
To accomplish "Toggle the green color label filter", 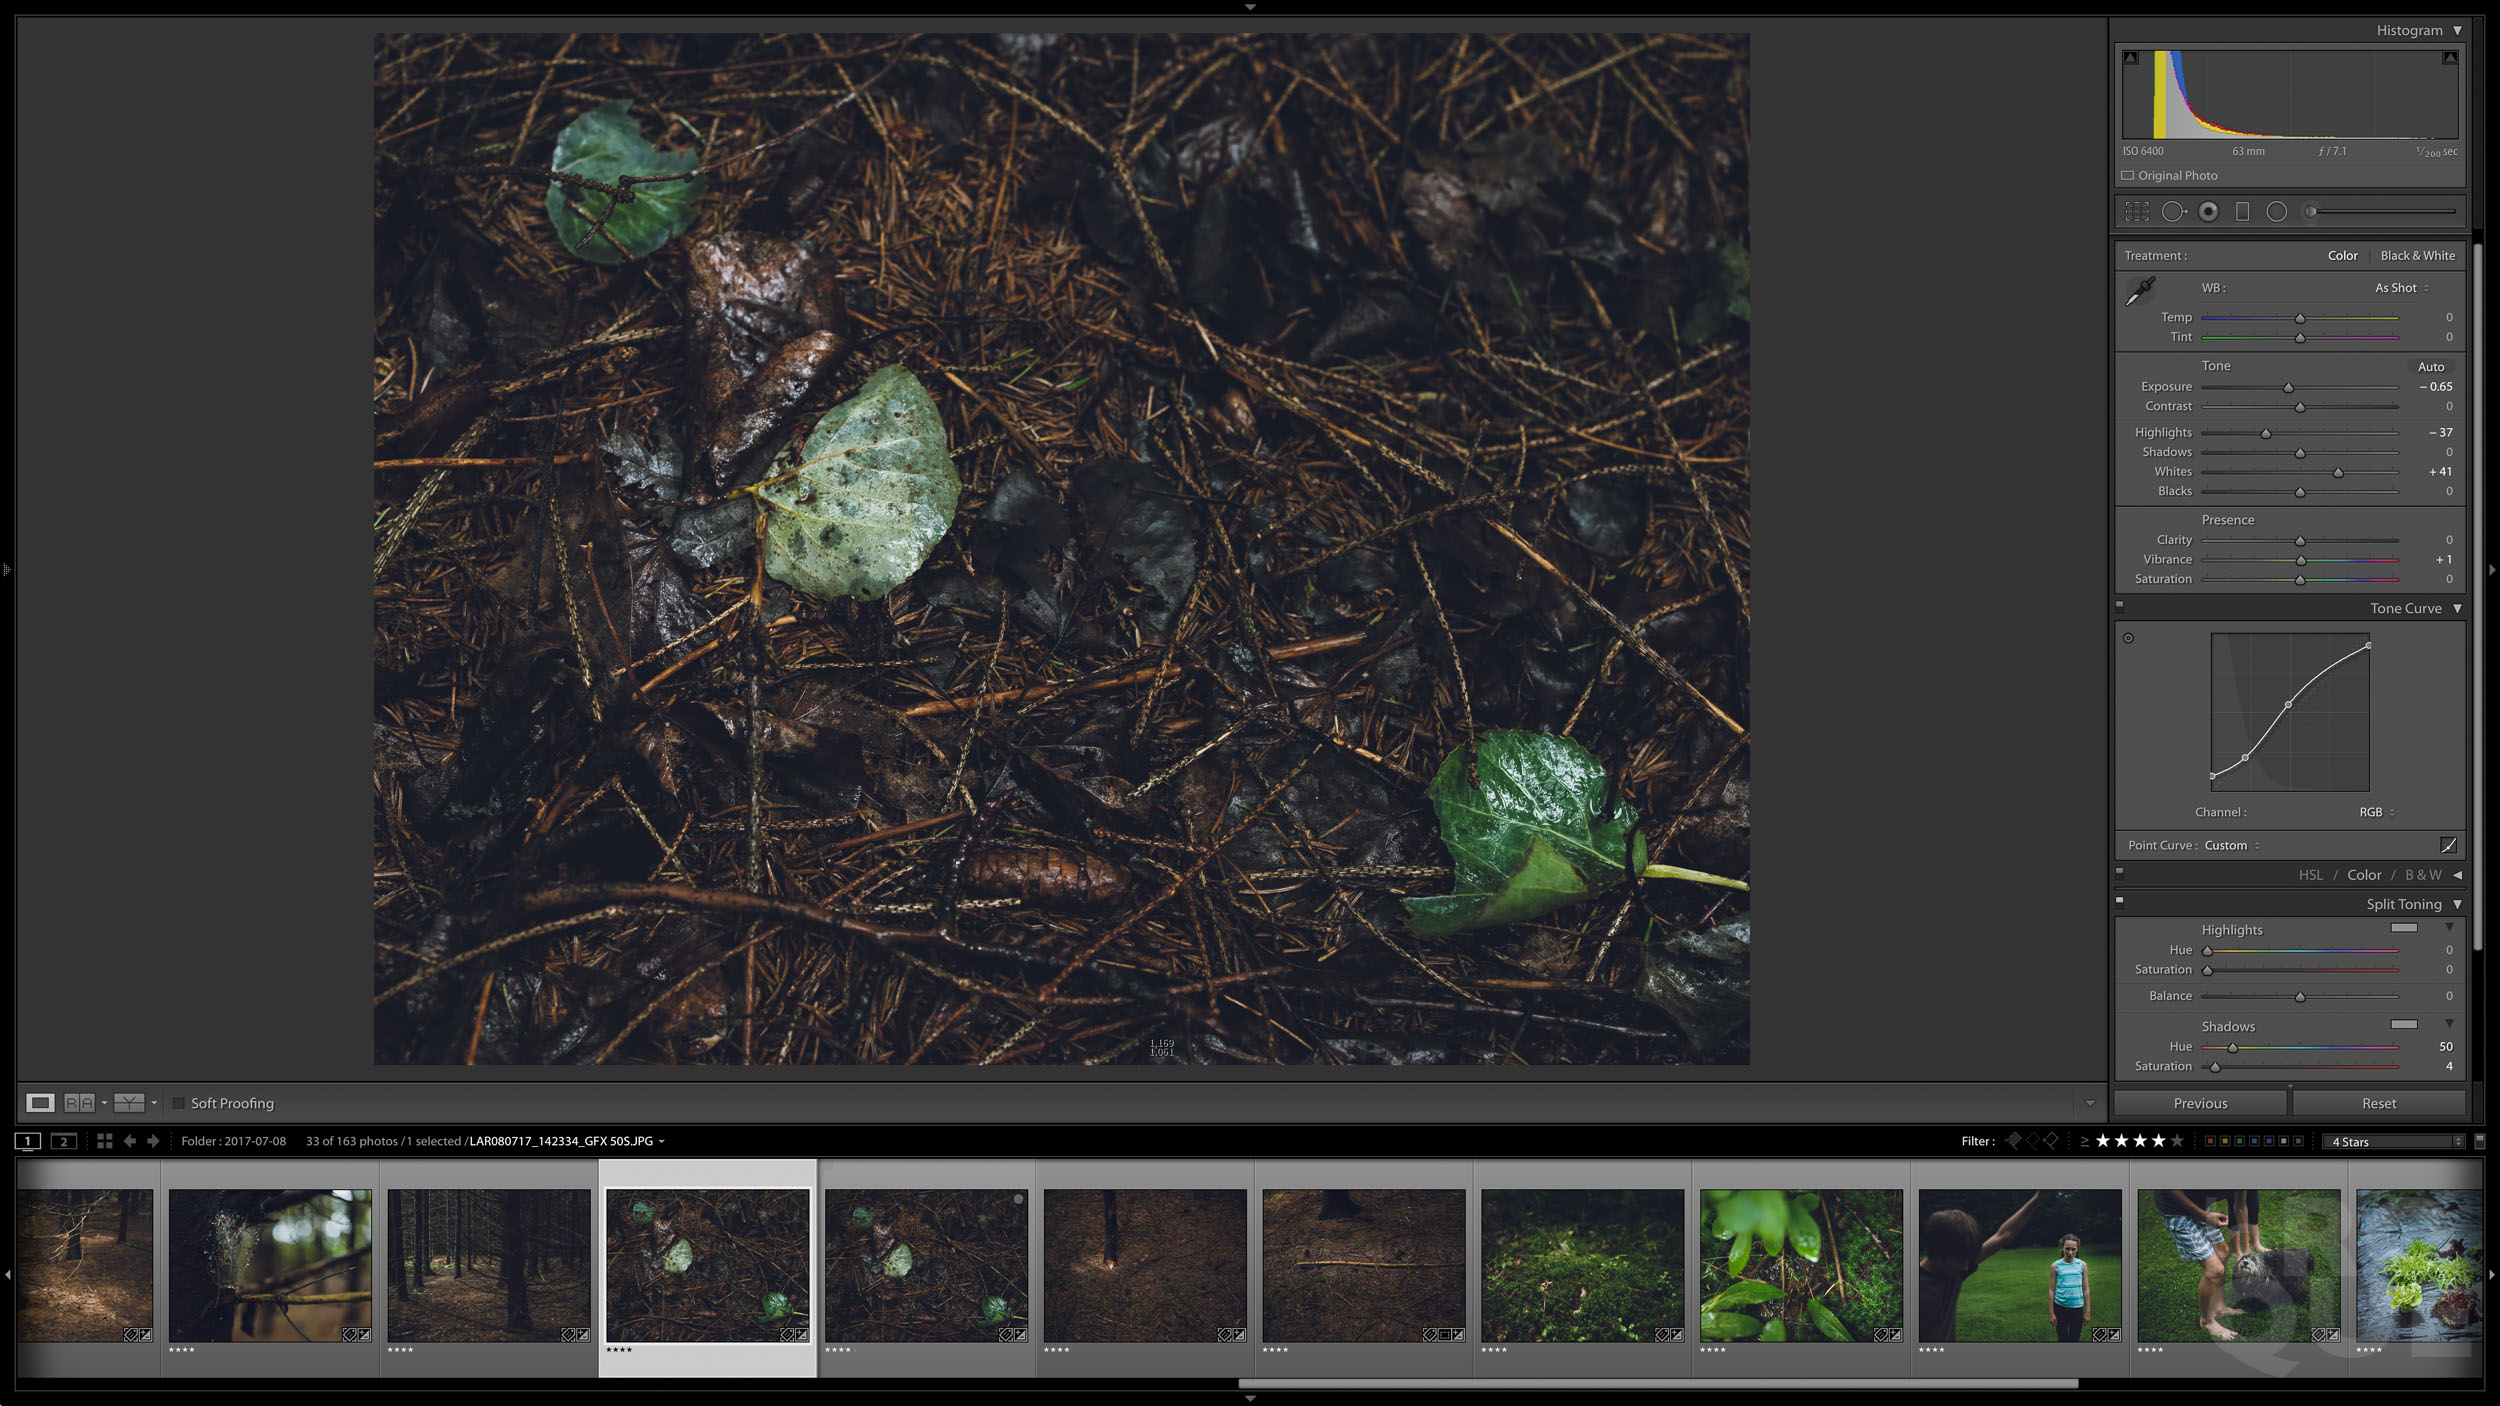I will point(2240,1141).
